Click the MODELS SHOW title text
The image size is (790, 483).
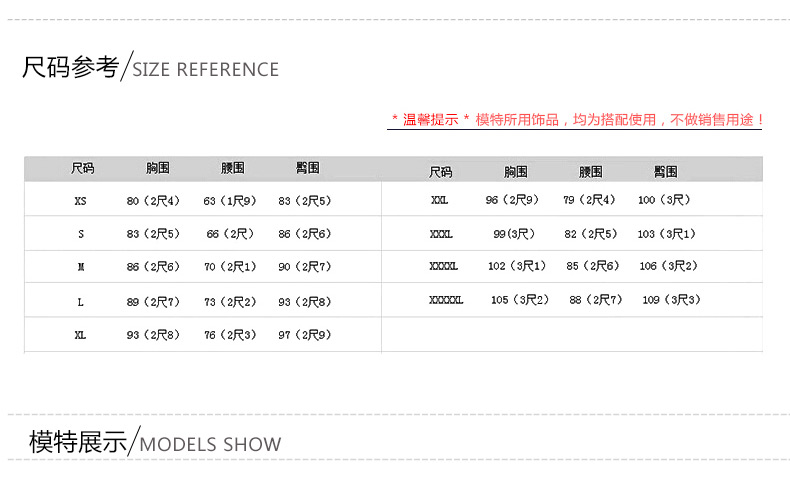pos(210,444)
